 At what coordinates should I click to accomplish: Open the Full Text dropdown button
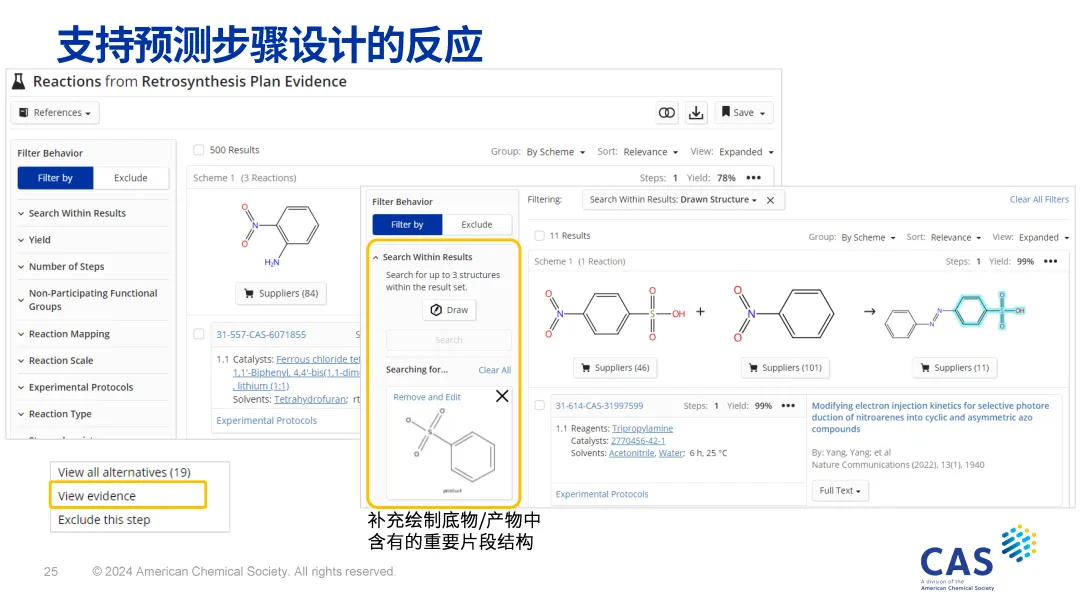840,491
